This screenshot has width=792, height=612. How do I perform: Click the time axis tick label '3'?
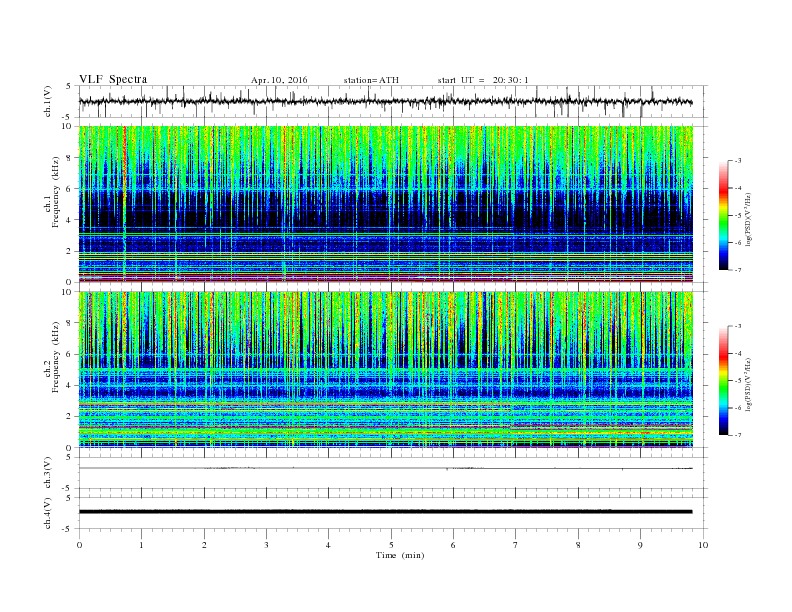click(266, 545)
